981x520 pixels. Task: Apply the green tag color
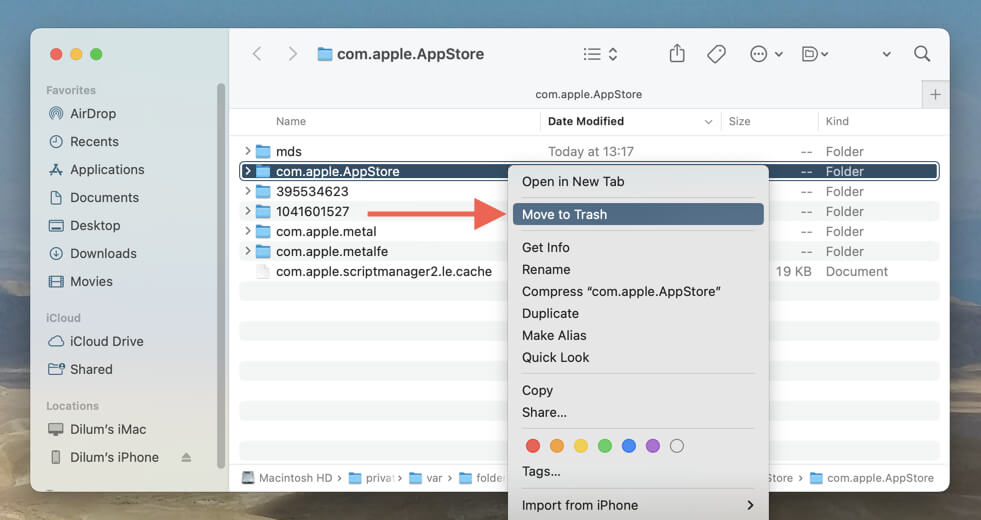click(x=604, y=446)
